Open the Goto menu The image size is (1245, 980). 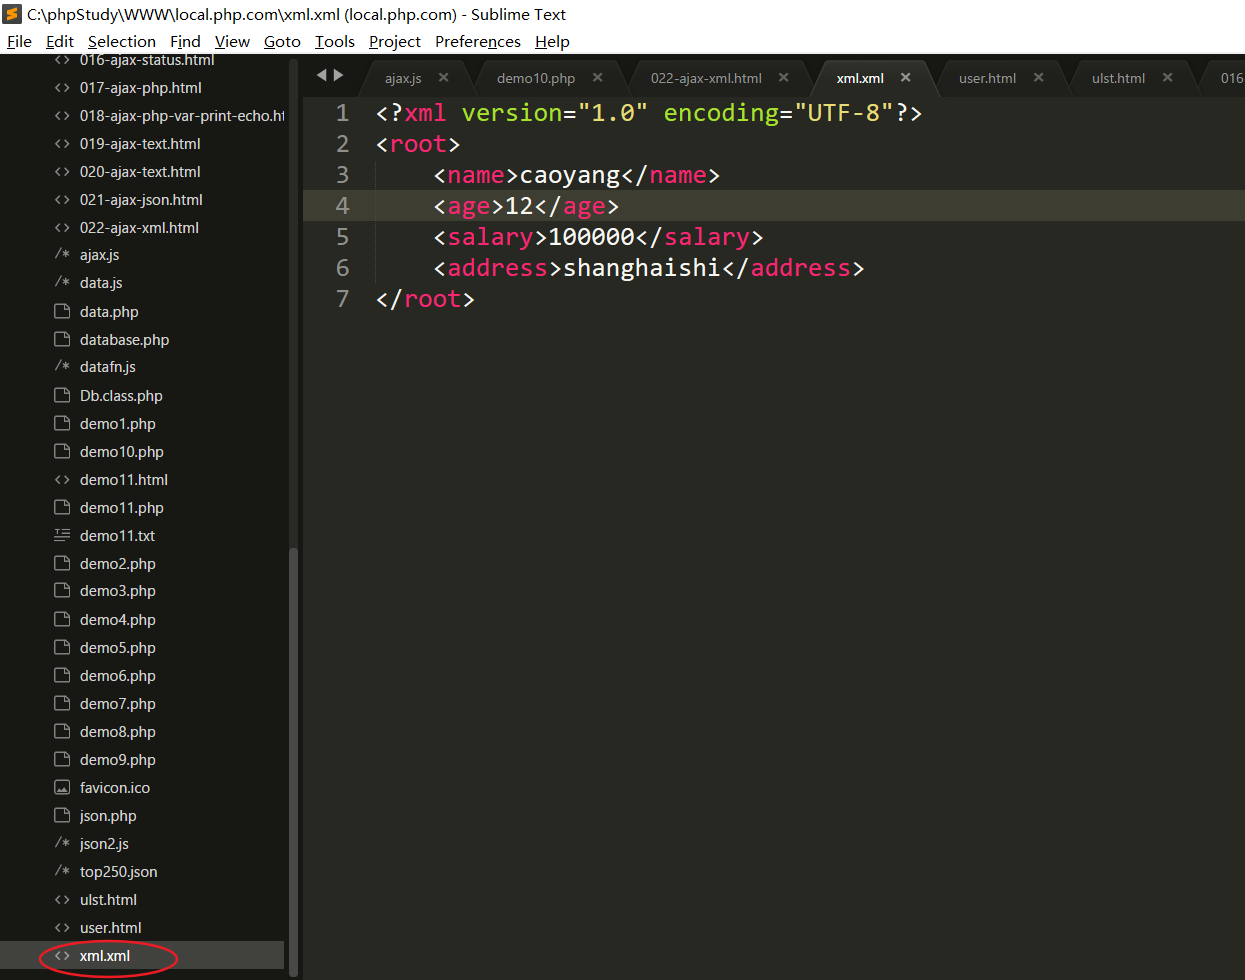(x=282, y=41)
